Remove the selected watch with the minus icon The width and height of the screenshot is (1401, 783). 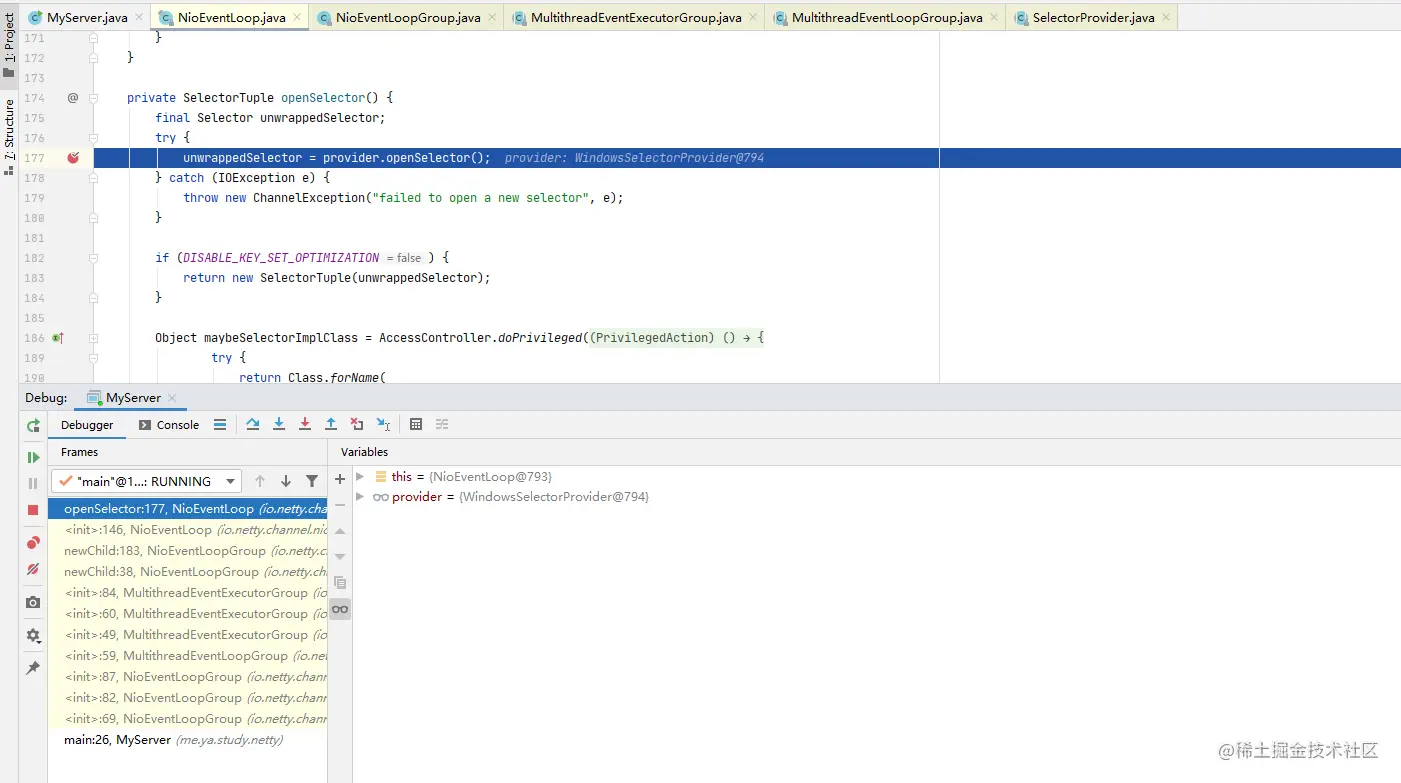[x=340, y=505]
